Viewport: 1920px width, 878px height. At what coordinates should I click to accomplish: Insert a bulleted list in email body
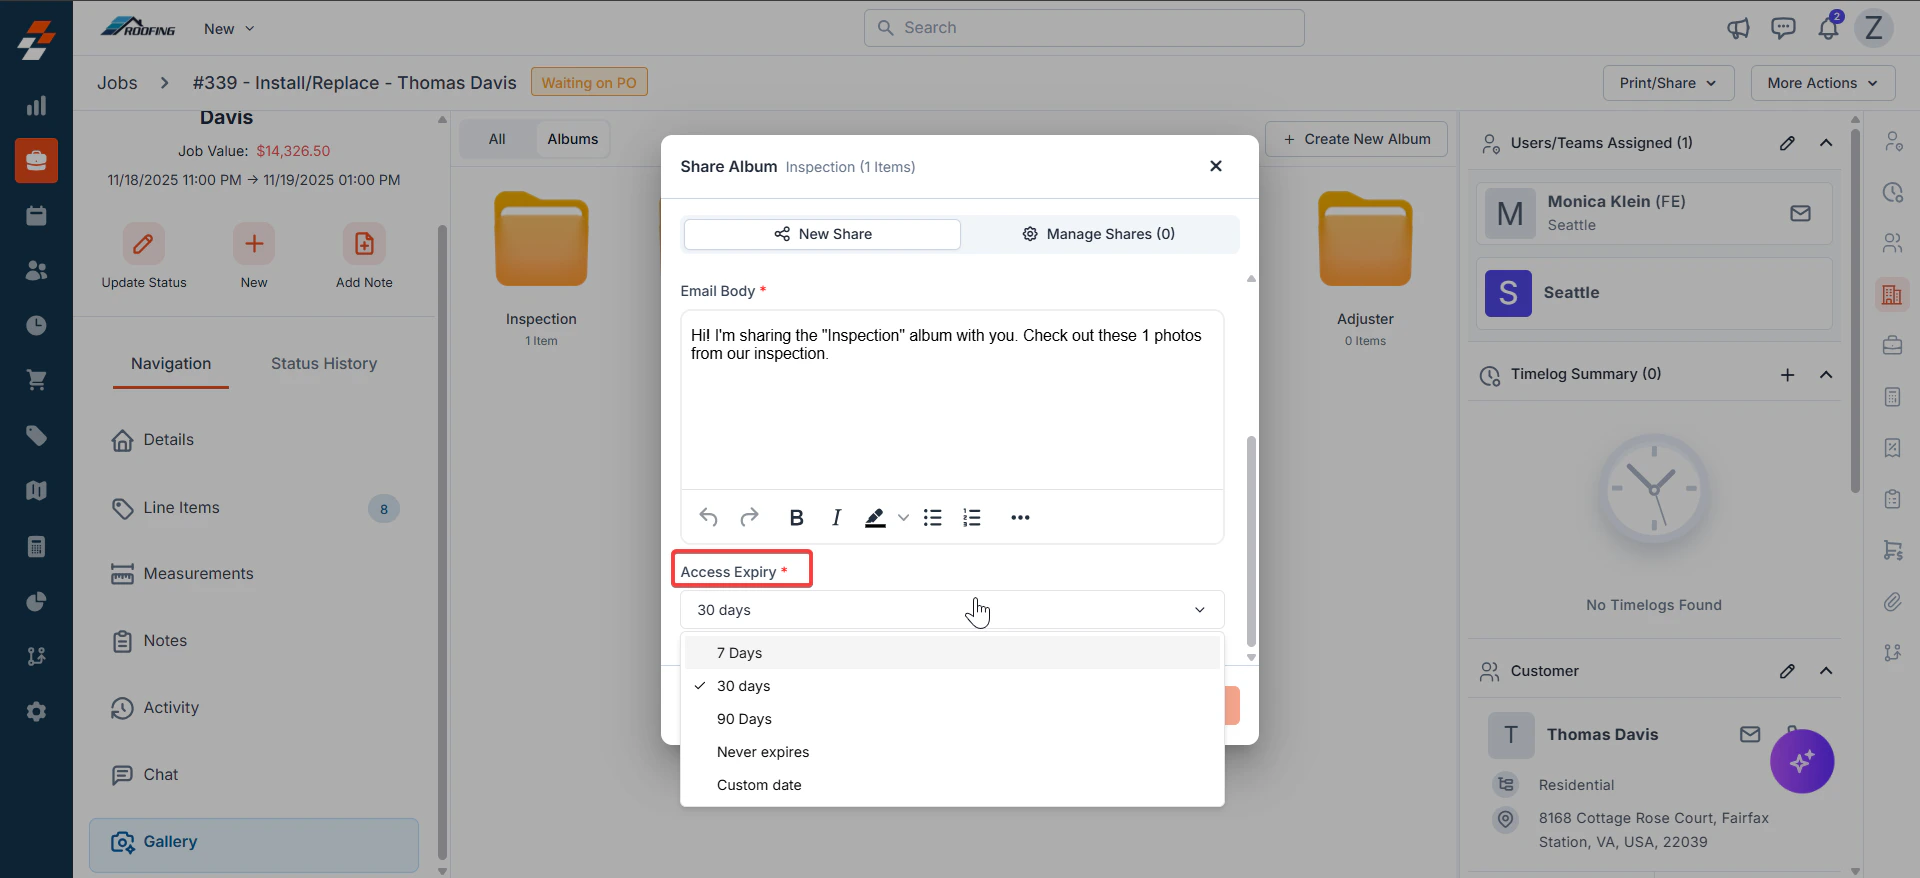coord(933,517)
